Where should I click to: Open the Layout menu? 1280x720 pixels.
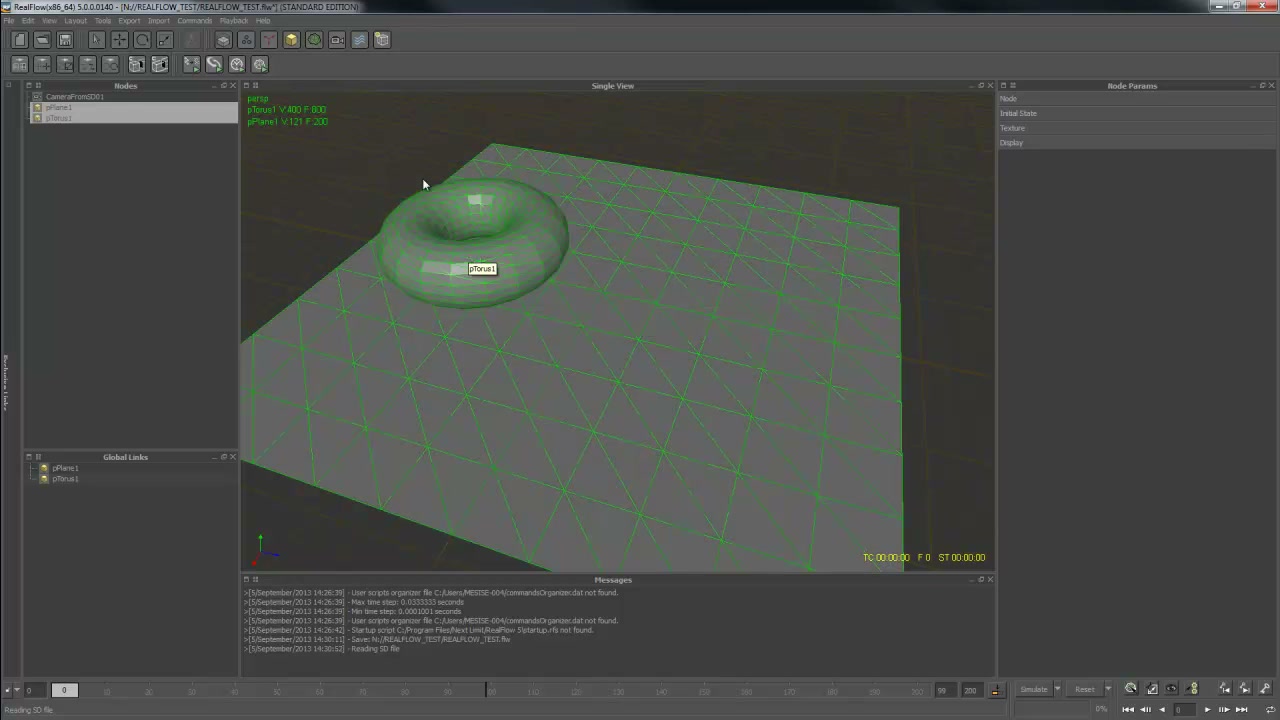coord(75,21)
